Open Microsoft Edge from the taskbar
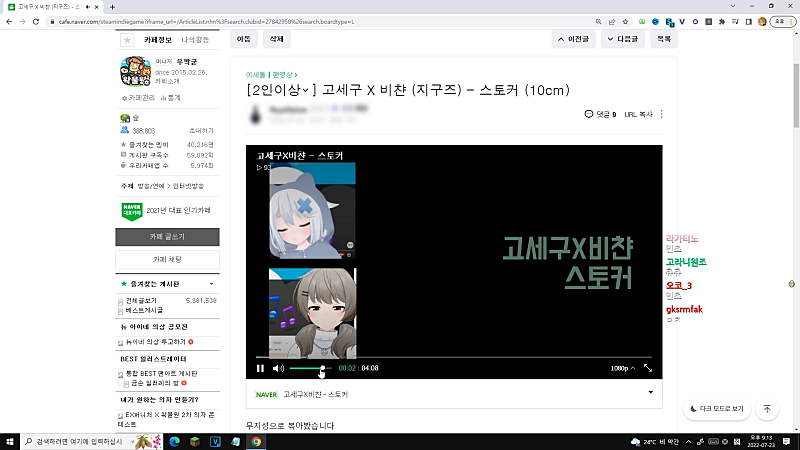Viewport: 800px width, 450px height. (x=174, y=441)
